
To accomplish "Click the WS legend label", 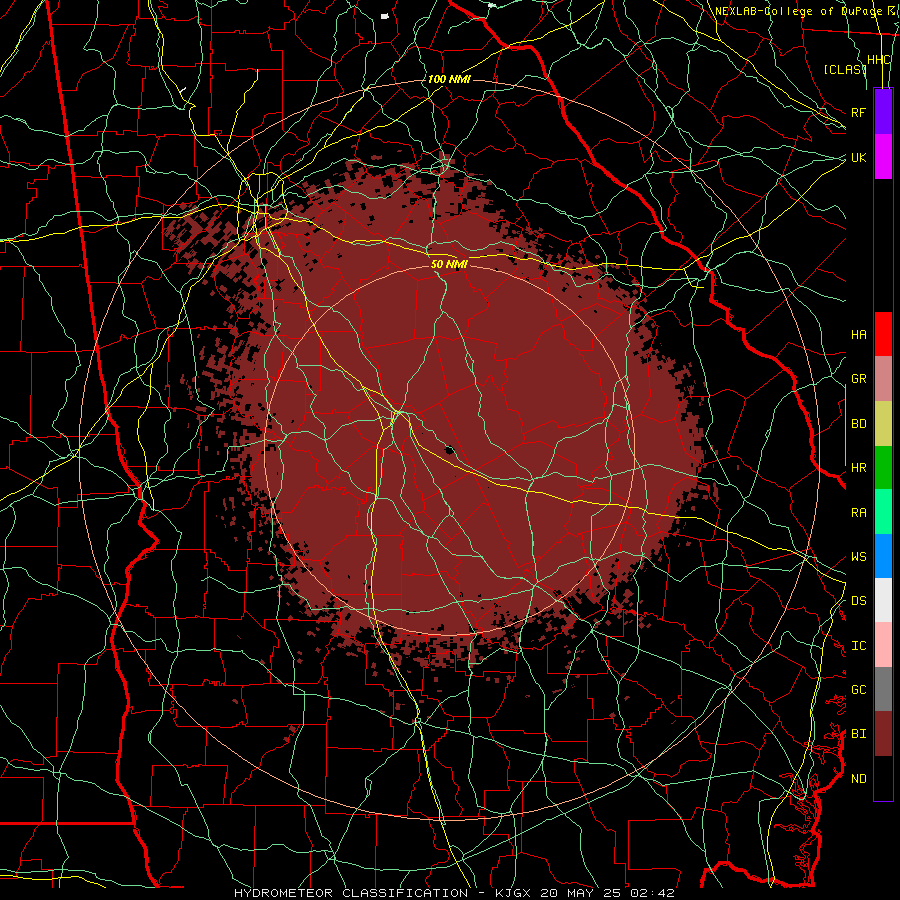I will 859,556.
